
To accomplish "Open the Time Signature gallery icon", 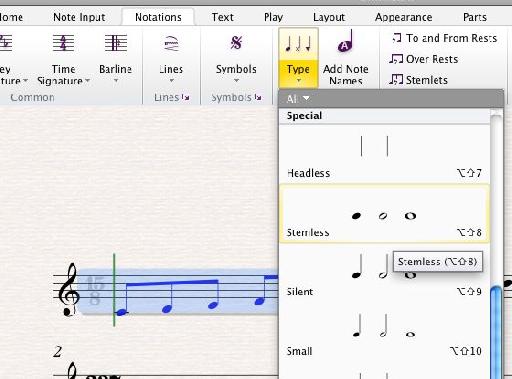I will tap(63, 43).
